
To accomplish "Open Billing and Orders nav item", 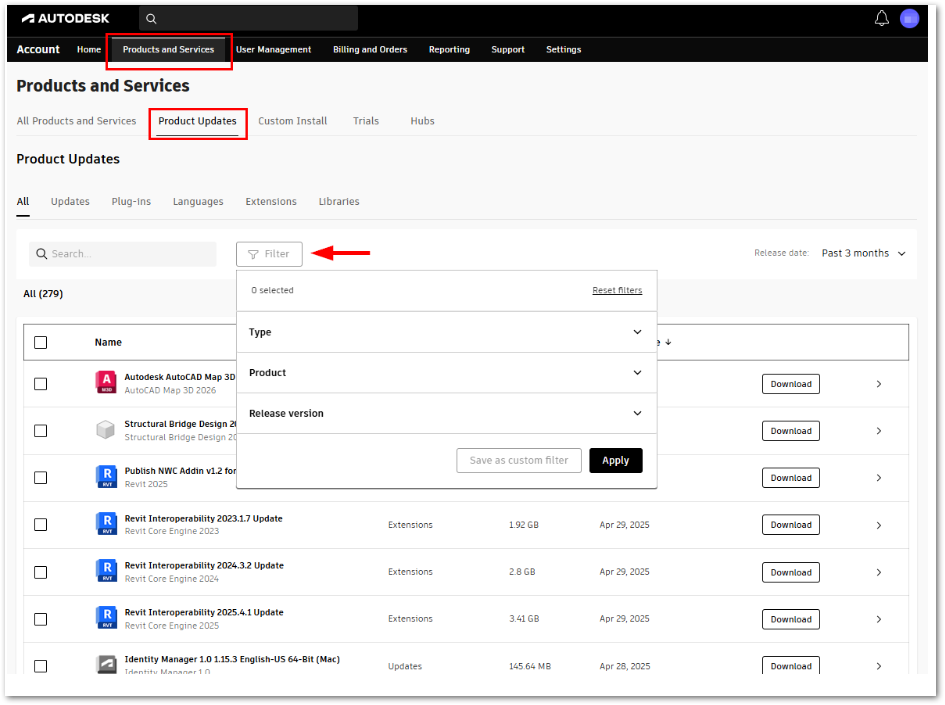I will click(x=370, y=49).
